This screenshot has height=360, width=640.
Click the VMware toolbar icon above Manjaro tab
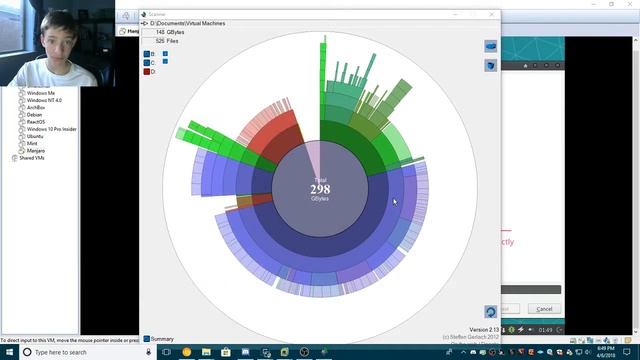126,16
